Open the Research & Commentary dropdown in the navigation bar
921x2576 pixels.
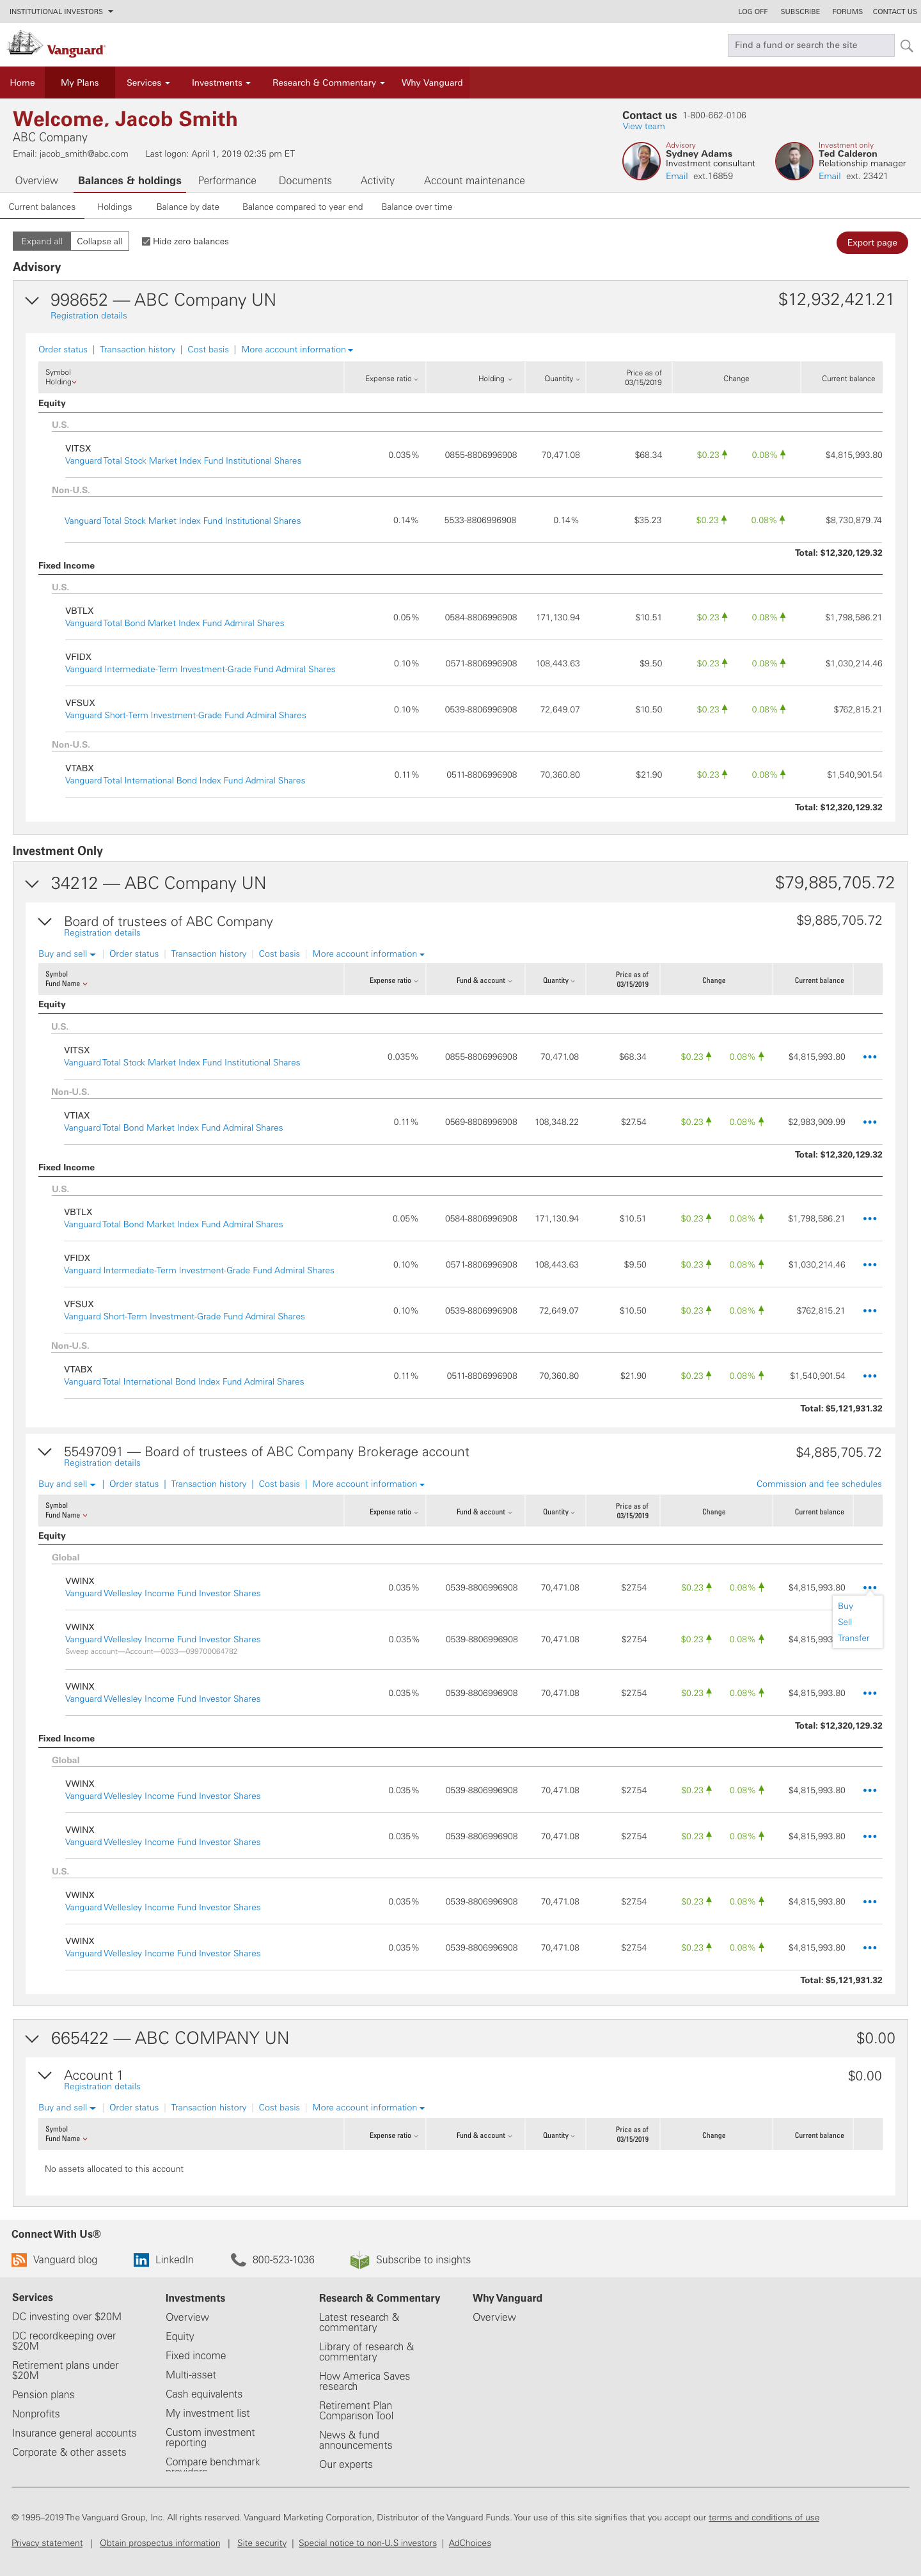point(328,83)
